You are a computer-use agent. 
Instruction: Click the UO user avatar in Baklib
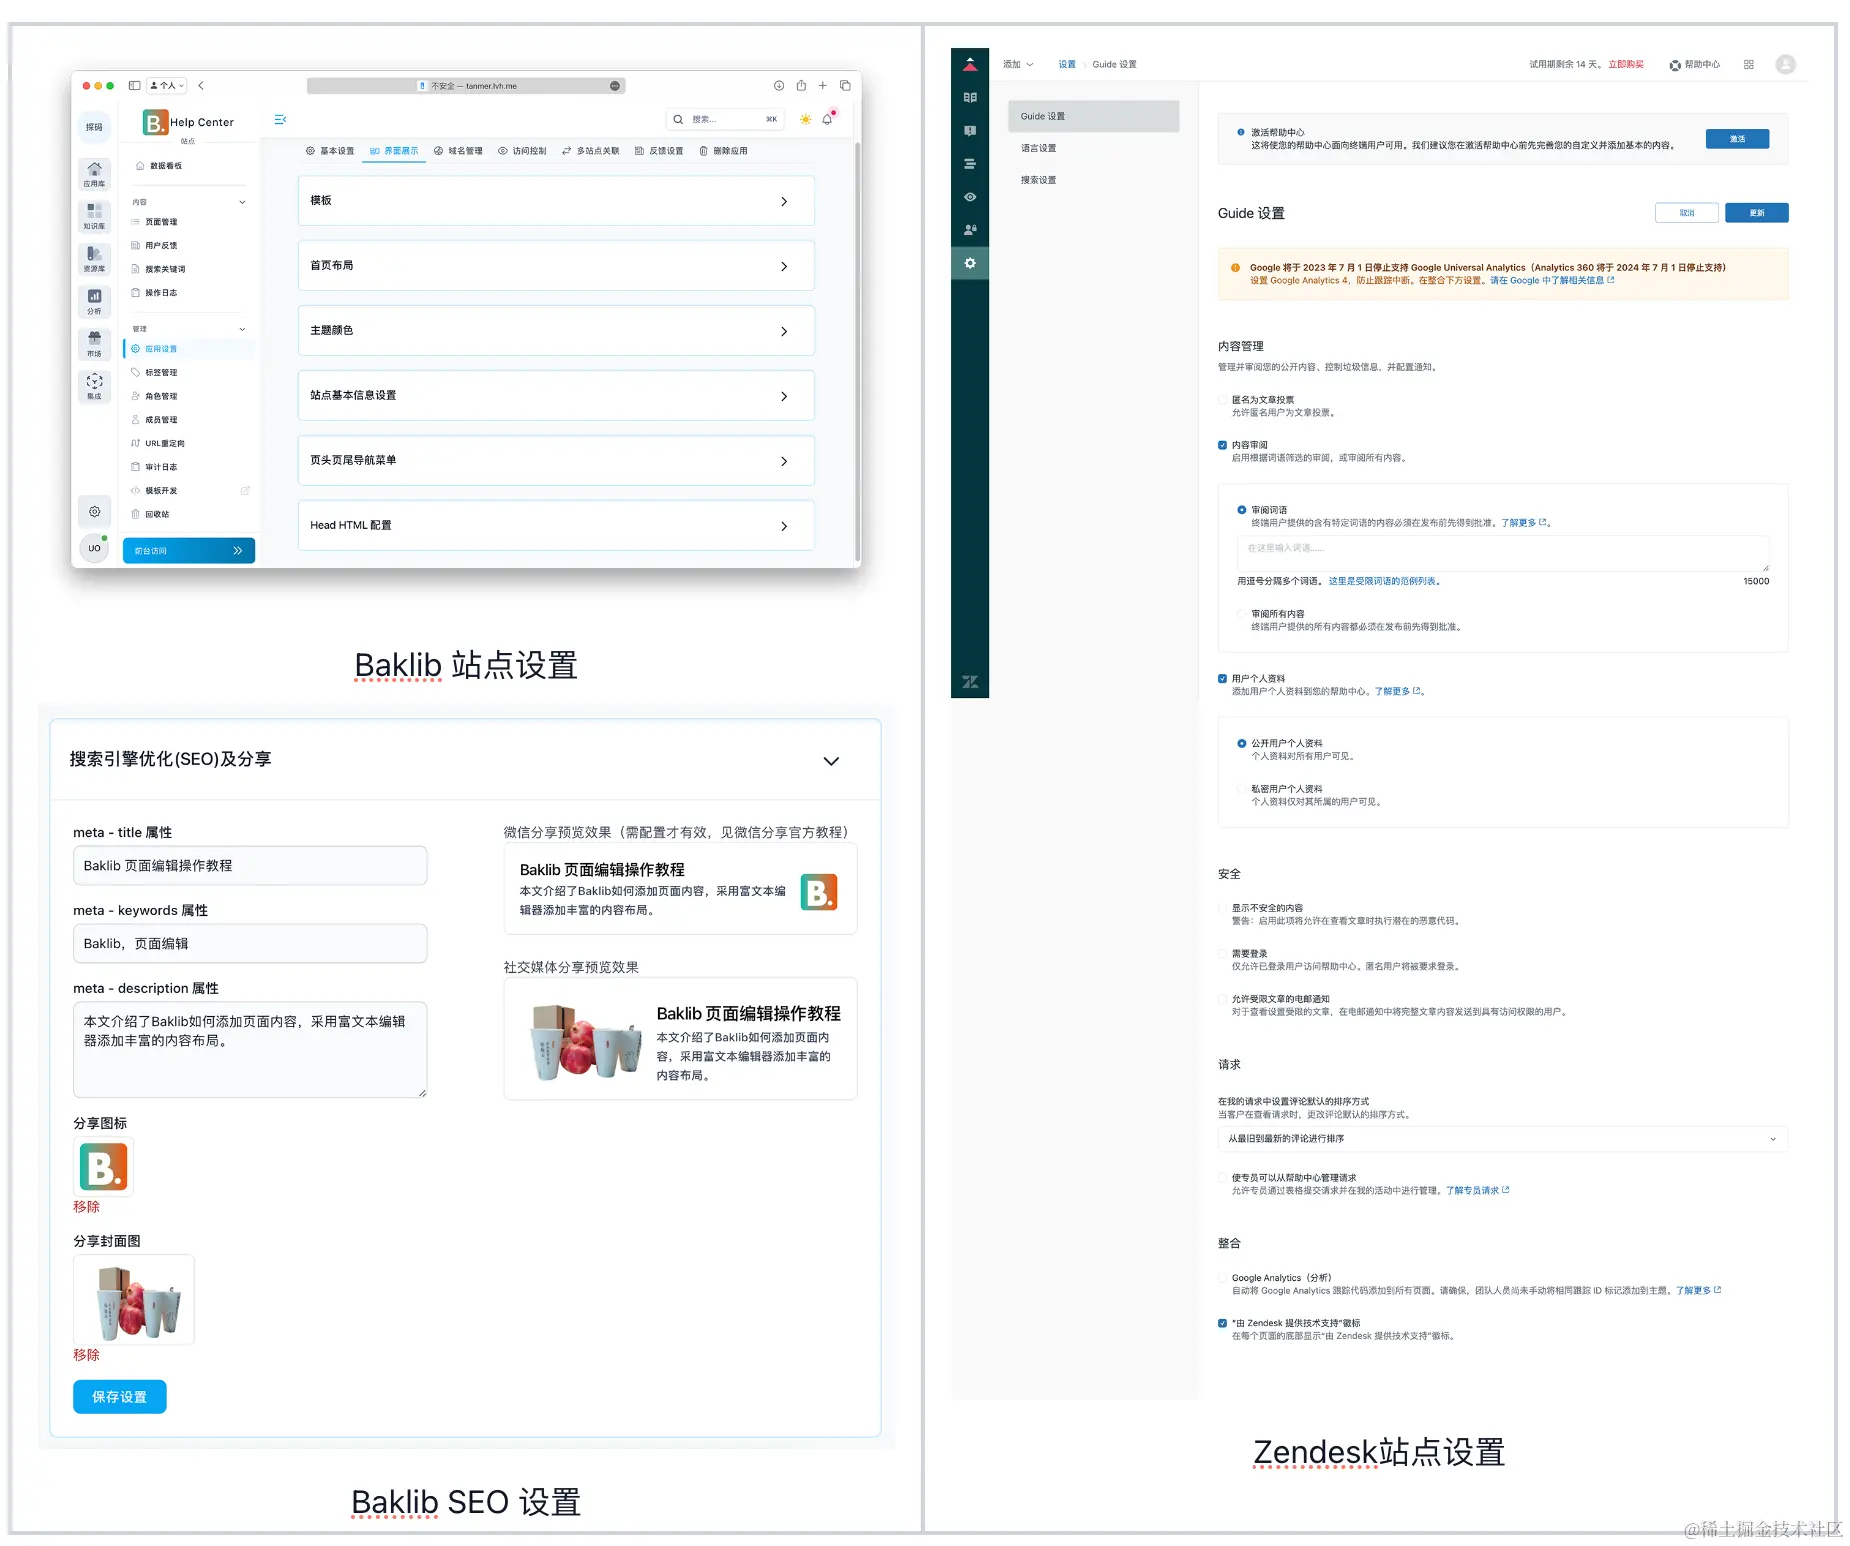(94, 548)
